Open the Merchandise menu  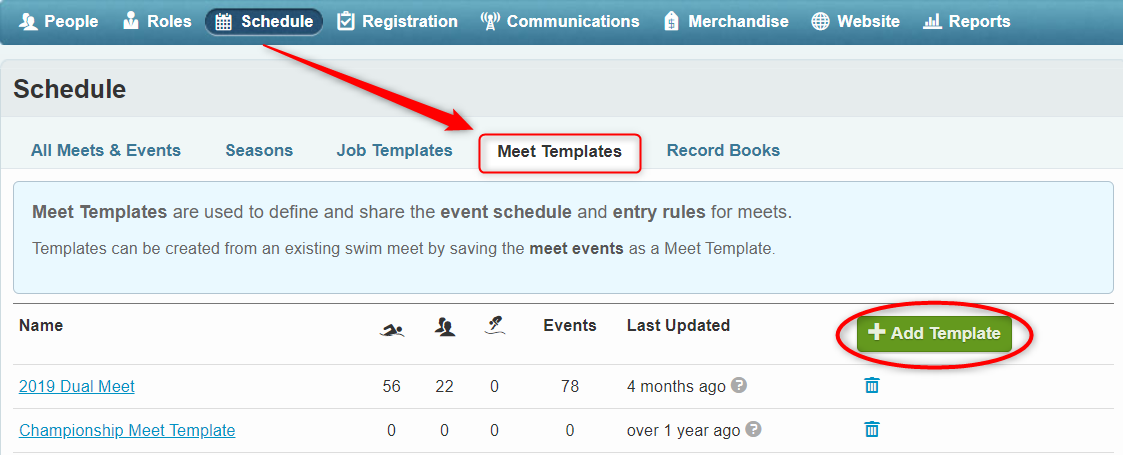tap(725, 21)
